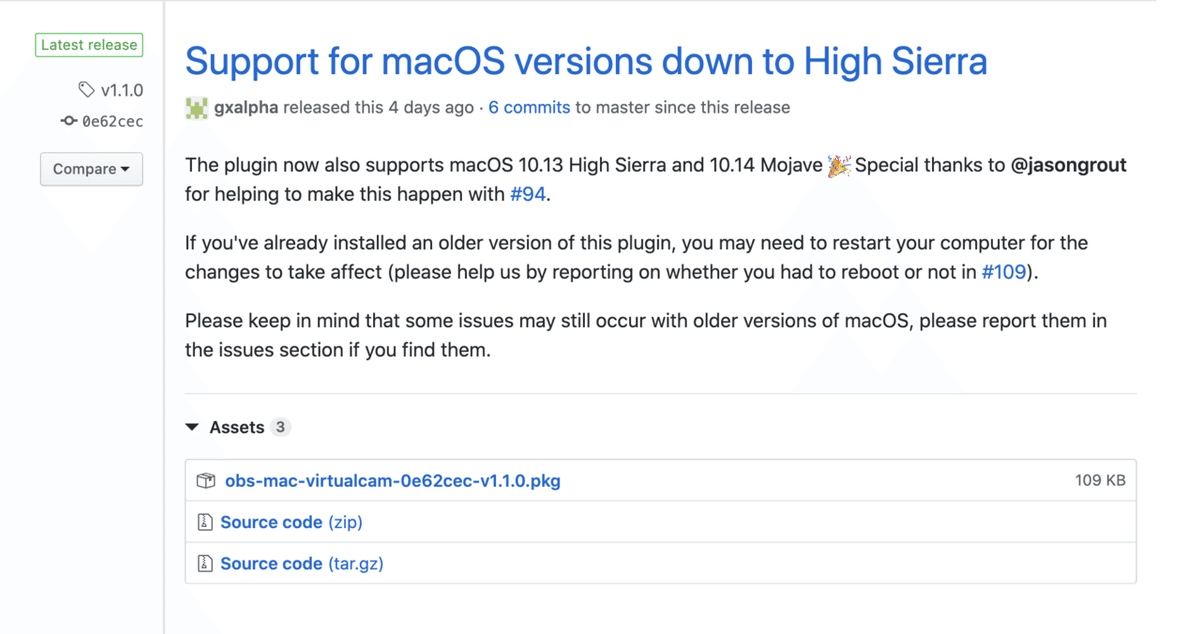Open the @jasongrout mention

tap(1068, 165)
